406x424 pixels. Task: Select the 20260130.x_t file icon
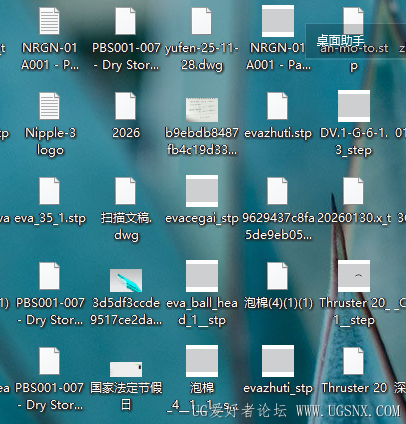pos(353,191)
